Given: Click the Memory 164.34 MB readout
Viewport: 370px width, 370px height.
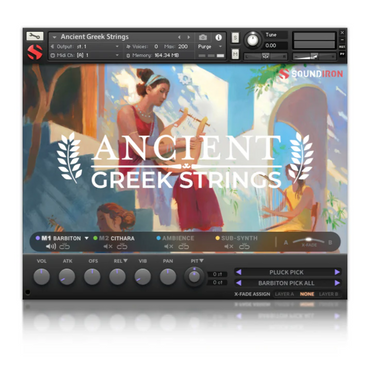Looking at the screenshot, I should (x=153, y=55).
